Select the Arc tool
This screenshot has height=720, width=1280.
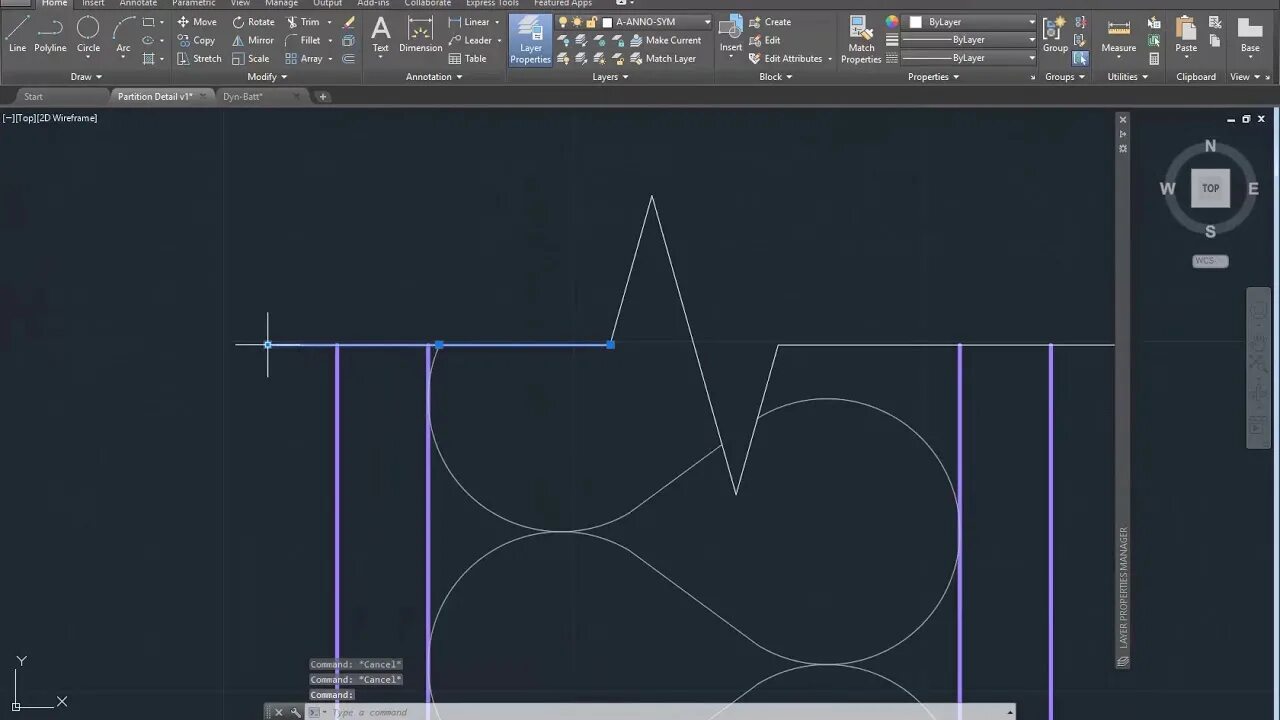coord(123,34)
